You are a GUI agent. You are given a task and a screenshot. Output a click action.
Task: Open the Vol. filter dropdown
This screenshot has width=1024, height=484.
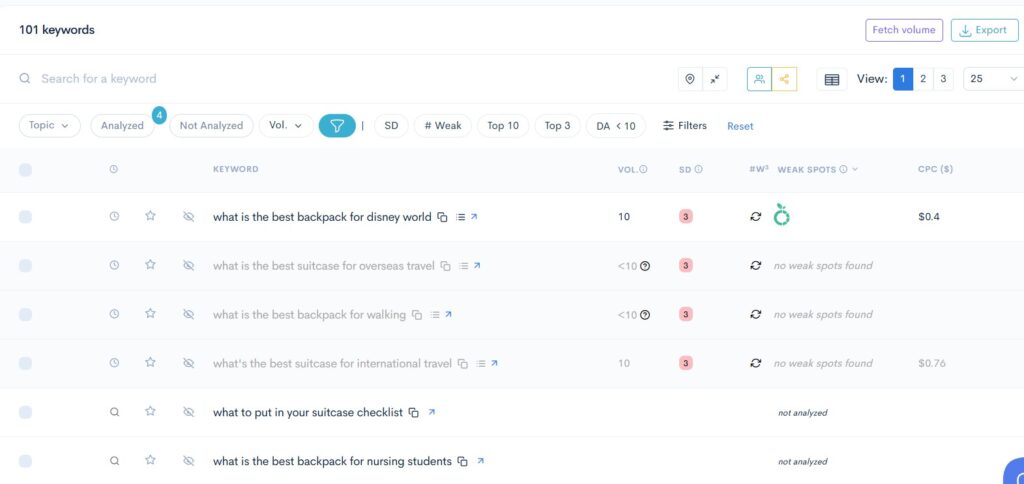click(x=286, y=125)
